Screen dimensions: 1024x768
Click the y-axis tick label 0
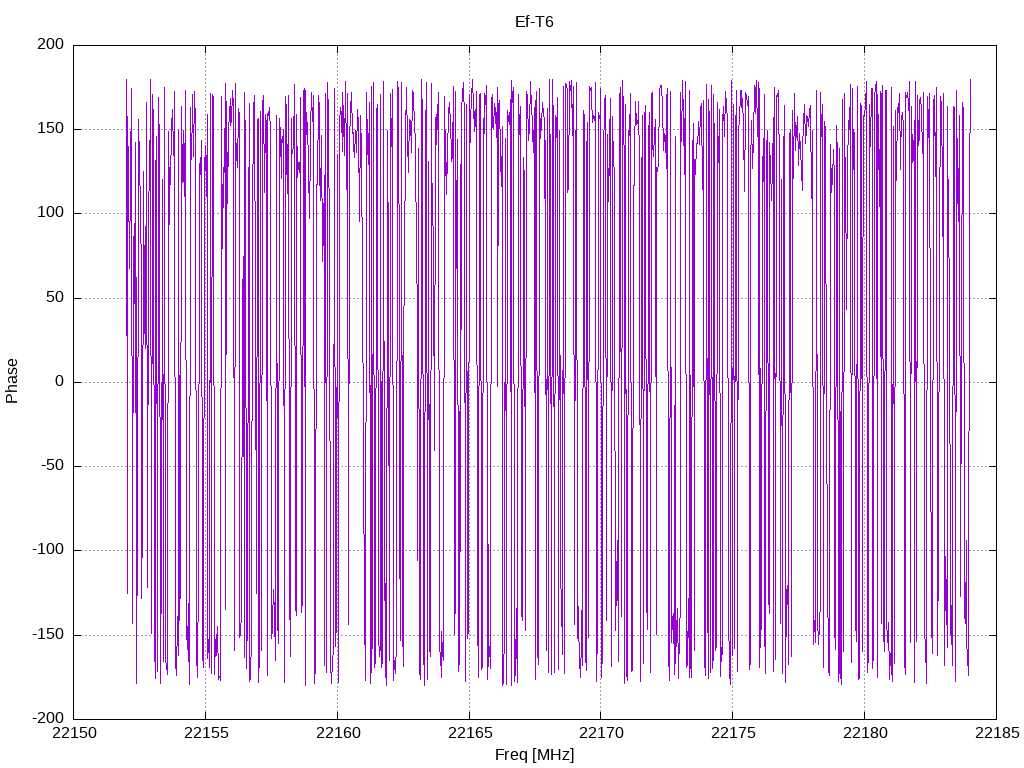pos(60,381)
